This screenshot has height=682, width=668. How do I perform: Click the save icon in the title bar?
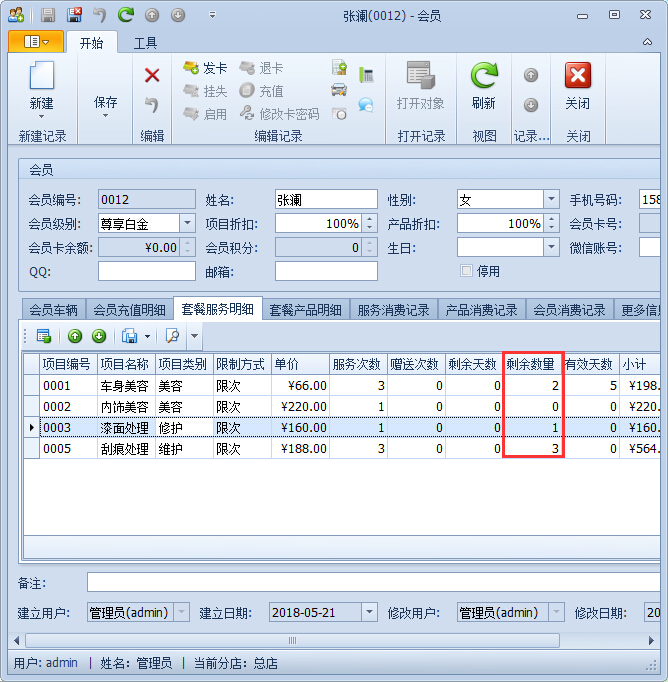(48, 15)
